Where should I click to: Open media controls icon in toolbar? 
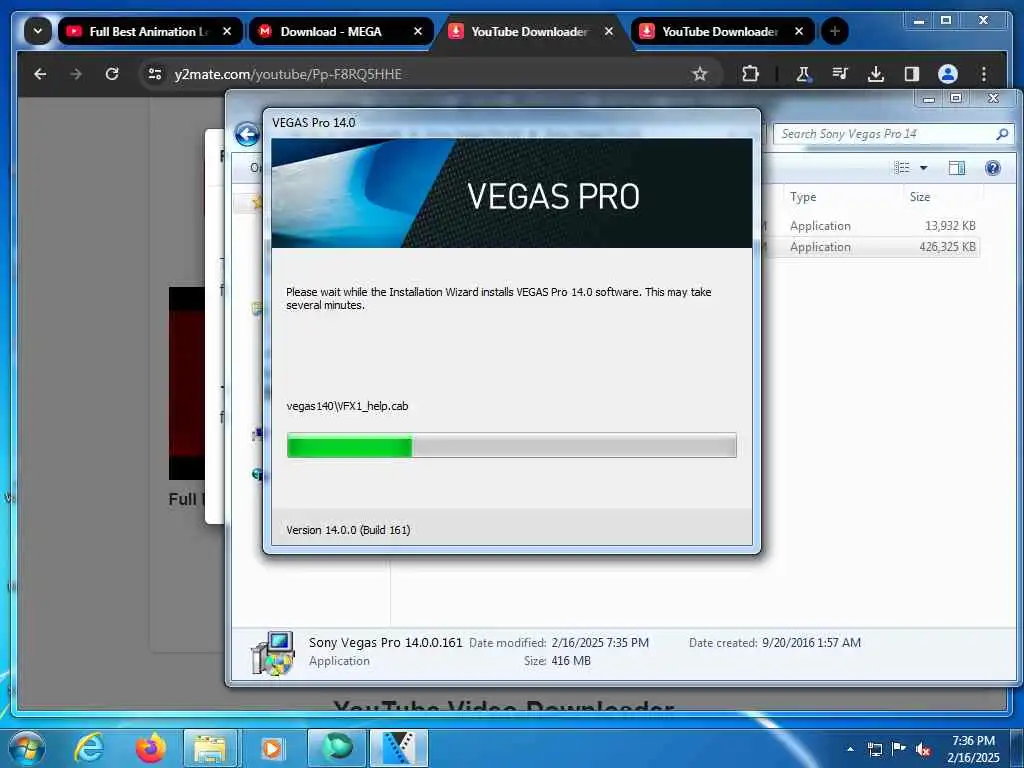click(x=840, y=74)
